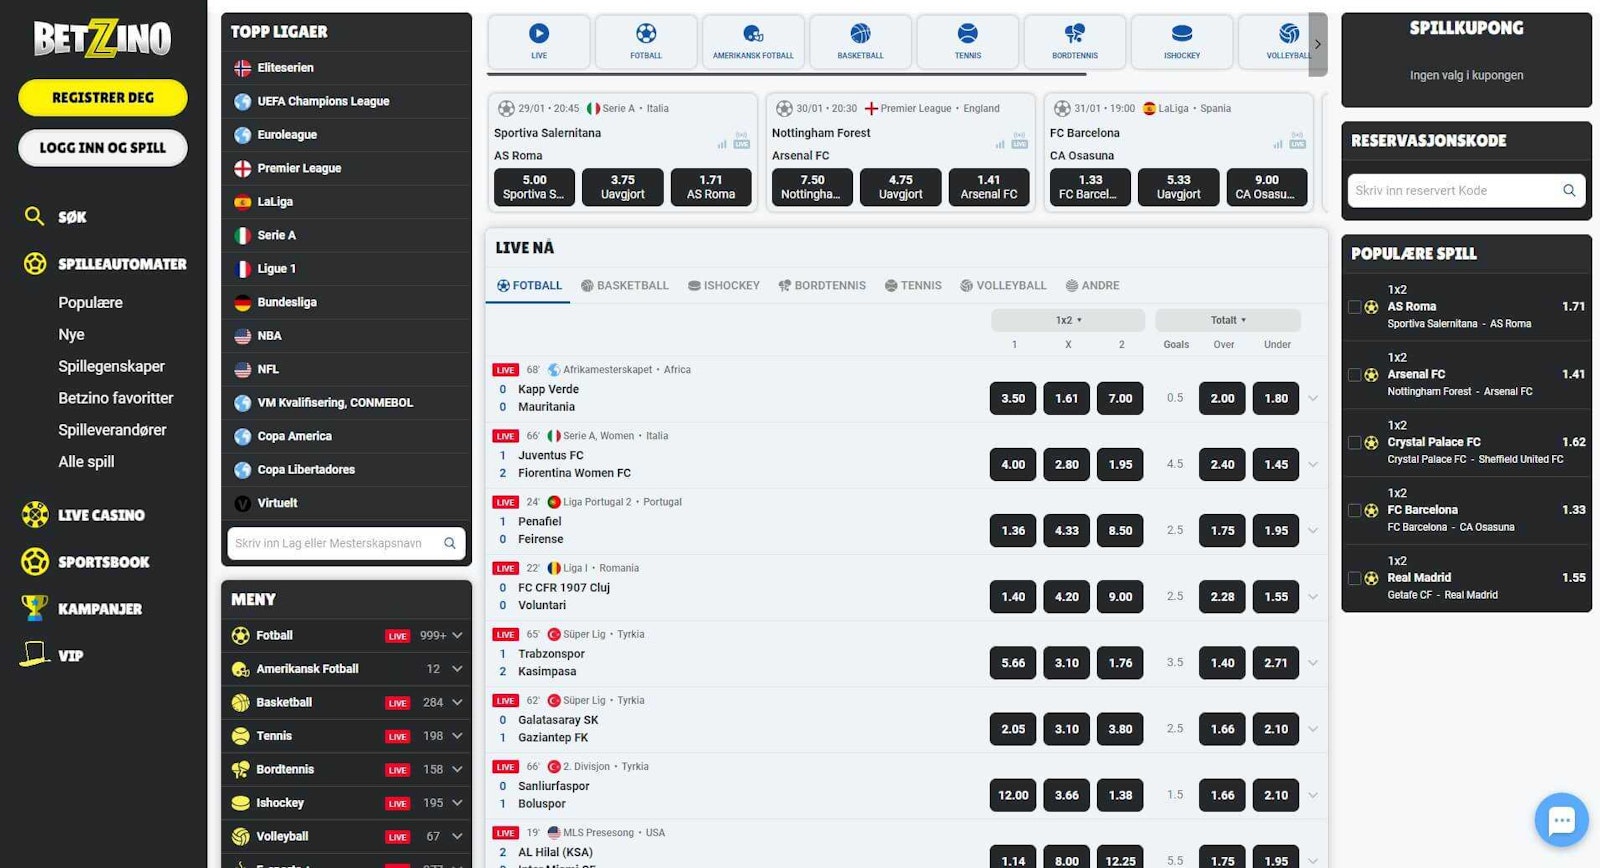Viewport: 1600px width, 868px height.
Task: Open Spilleautomater slot icon
Action: (x=35, y=263)
